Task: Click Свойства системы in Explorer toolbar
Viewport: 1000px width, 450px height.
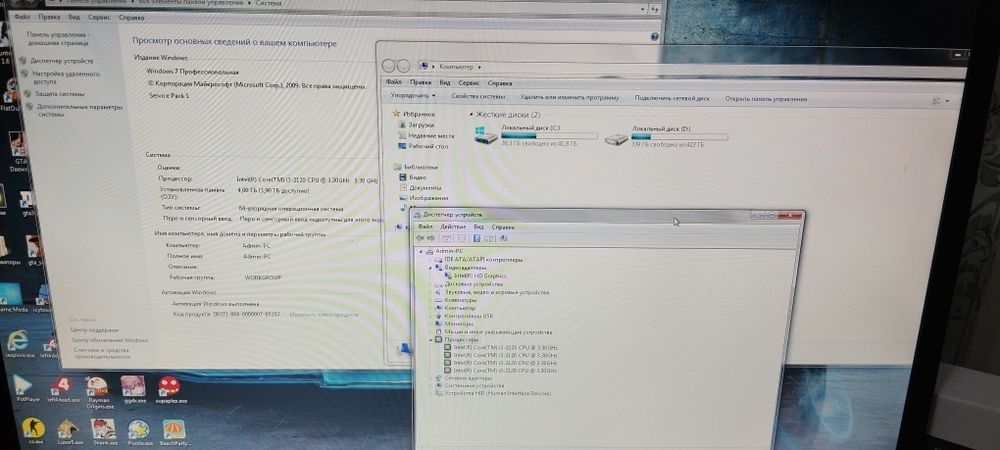Action: (x=478, y=96)
